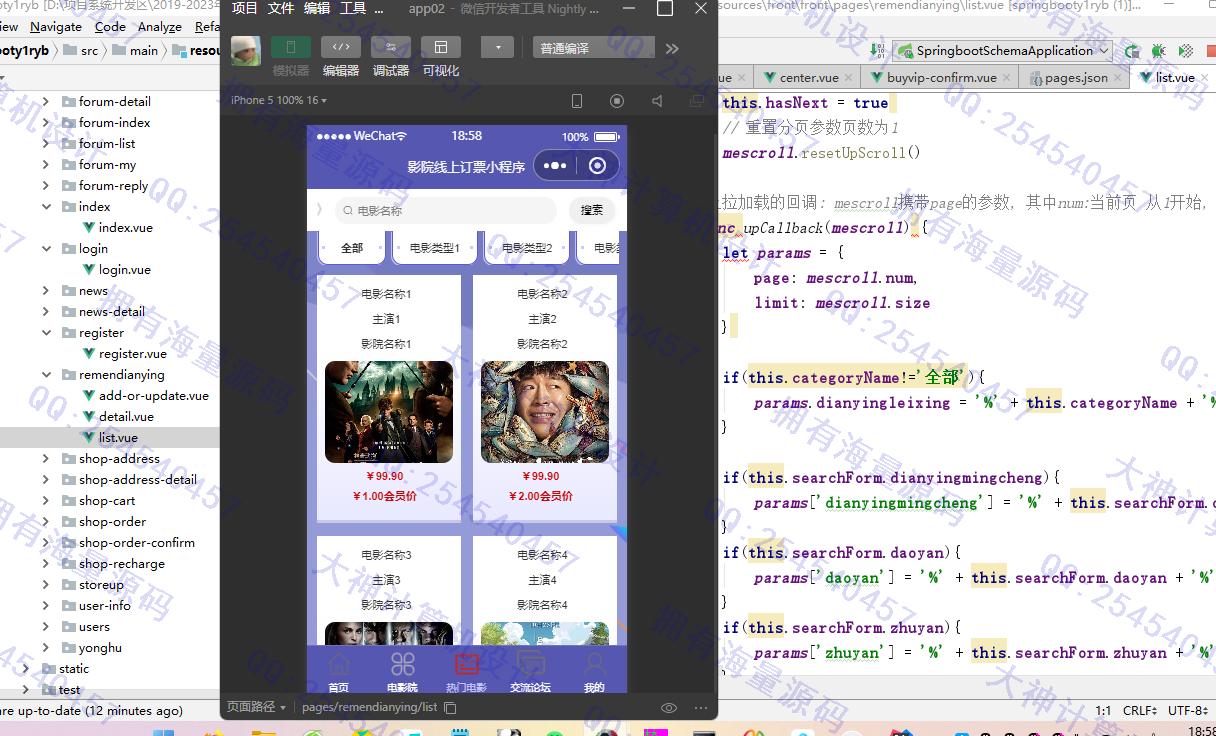Image resolution: width=1216 pixels, height=736 pixels.
Task: Detach the simulator window icon
Action: coord(697,100)
